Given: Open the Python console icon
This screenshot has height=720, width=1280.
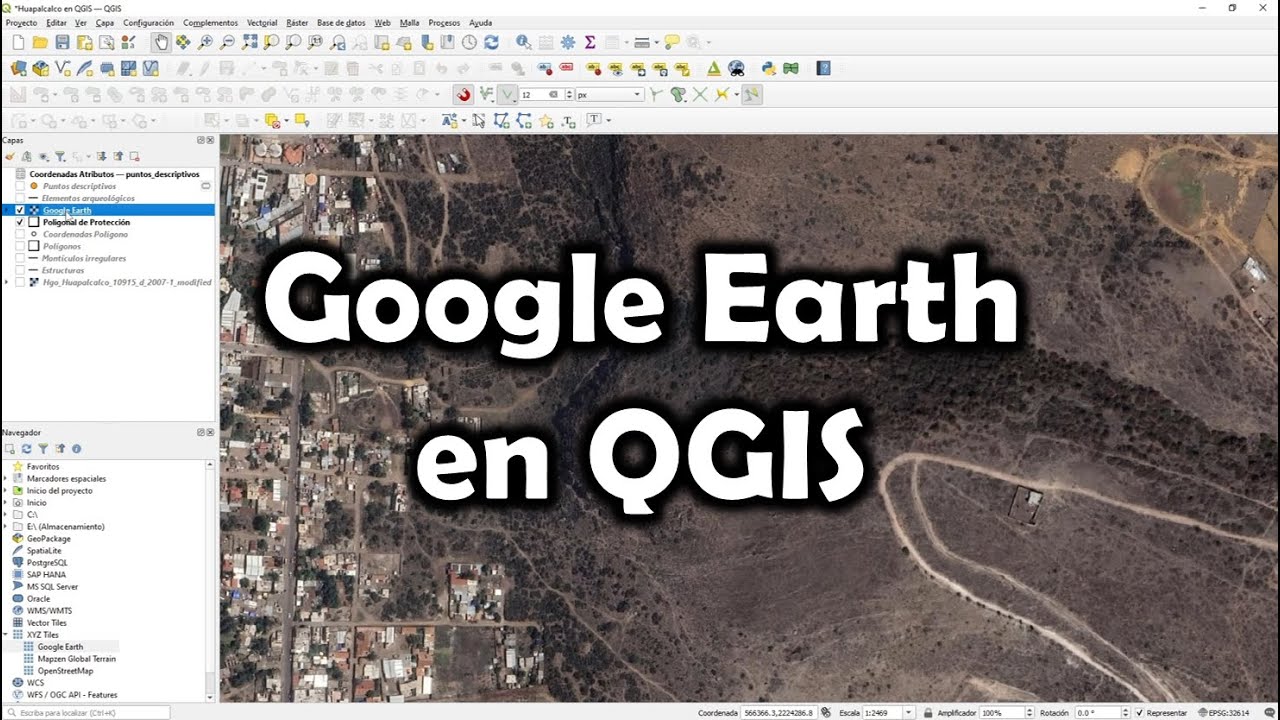Looking at the screenshot, I should click(769, 69).
